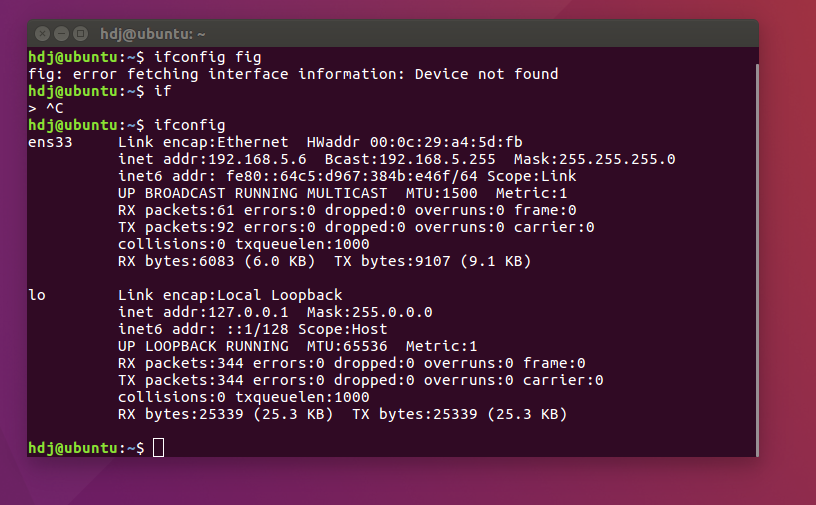The height and width of the screenshot is (505, 816).
Task: Click the ens33 interface name
Action: click(50, 142)
